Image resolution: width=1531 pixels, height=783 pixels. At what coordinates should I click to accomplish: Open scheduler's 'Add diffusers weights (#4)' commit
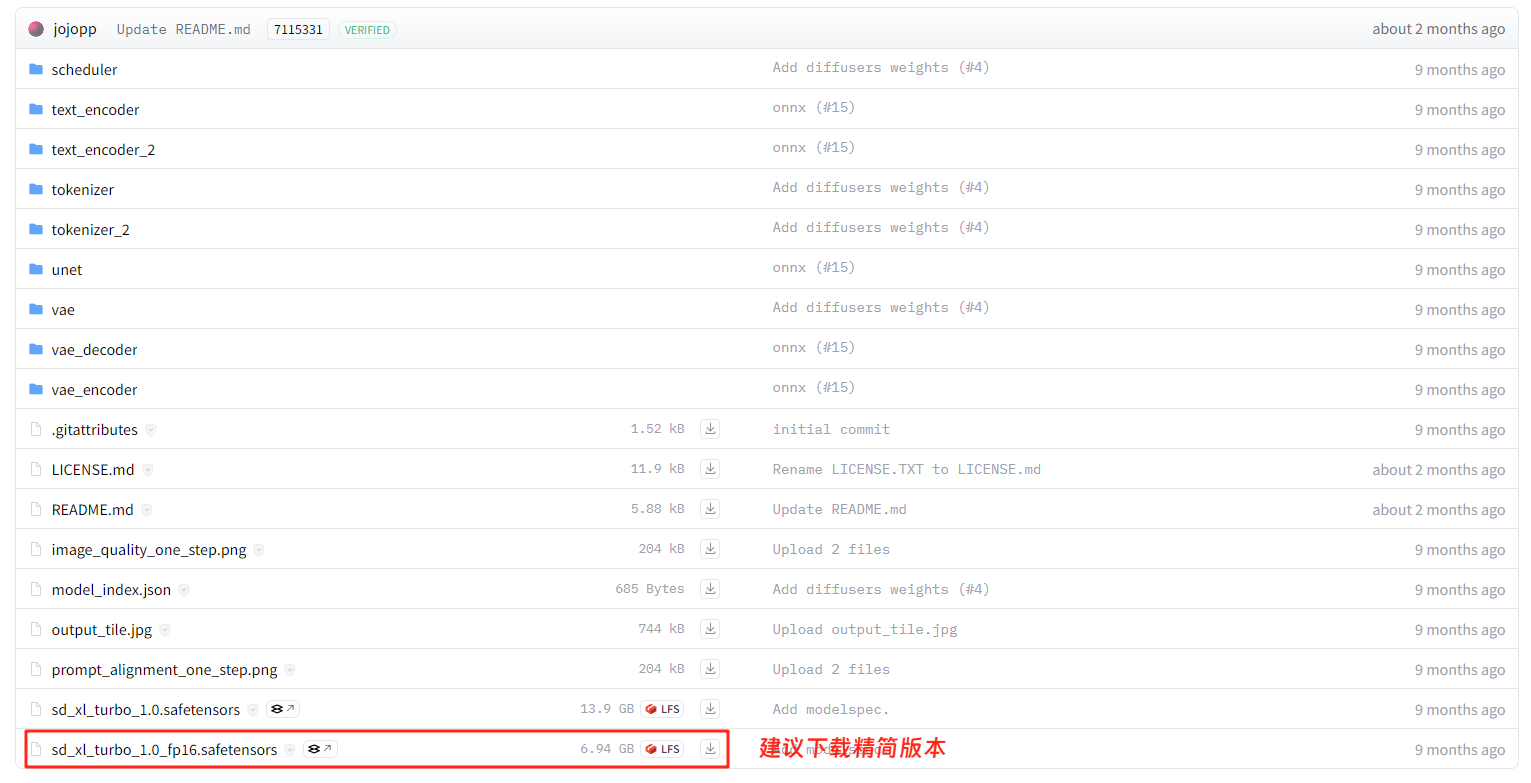pos(881,67)
